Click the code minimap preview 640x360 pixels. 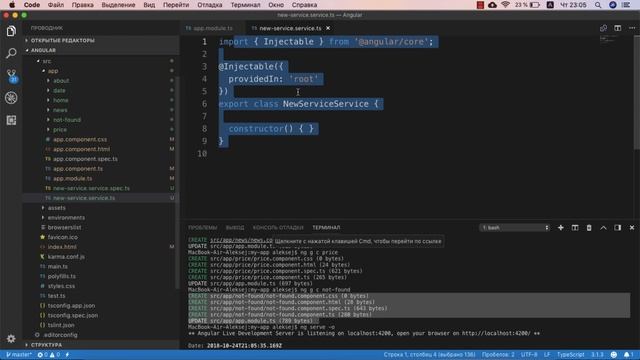[x=608, y=39]
